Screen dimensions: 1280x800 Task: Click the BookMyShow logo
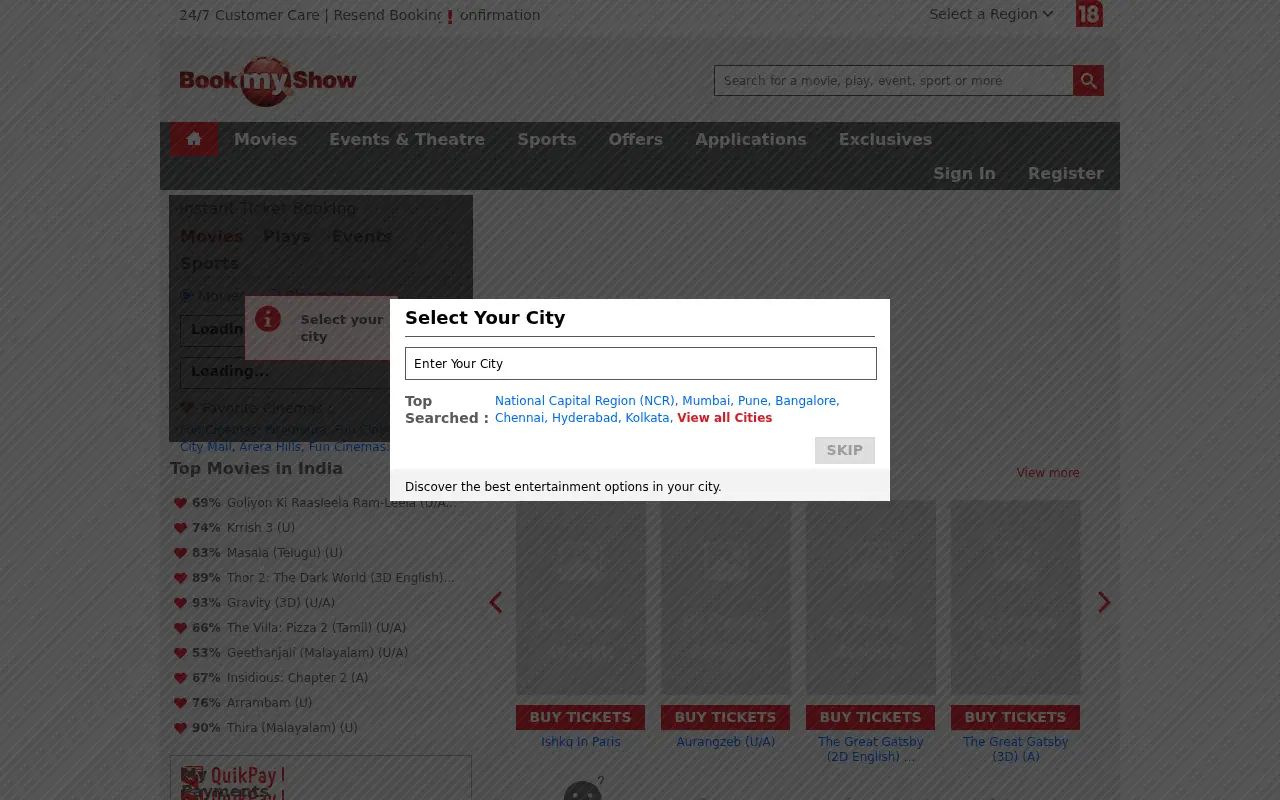click(268, 80)
